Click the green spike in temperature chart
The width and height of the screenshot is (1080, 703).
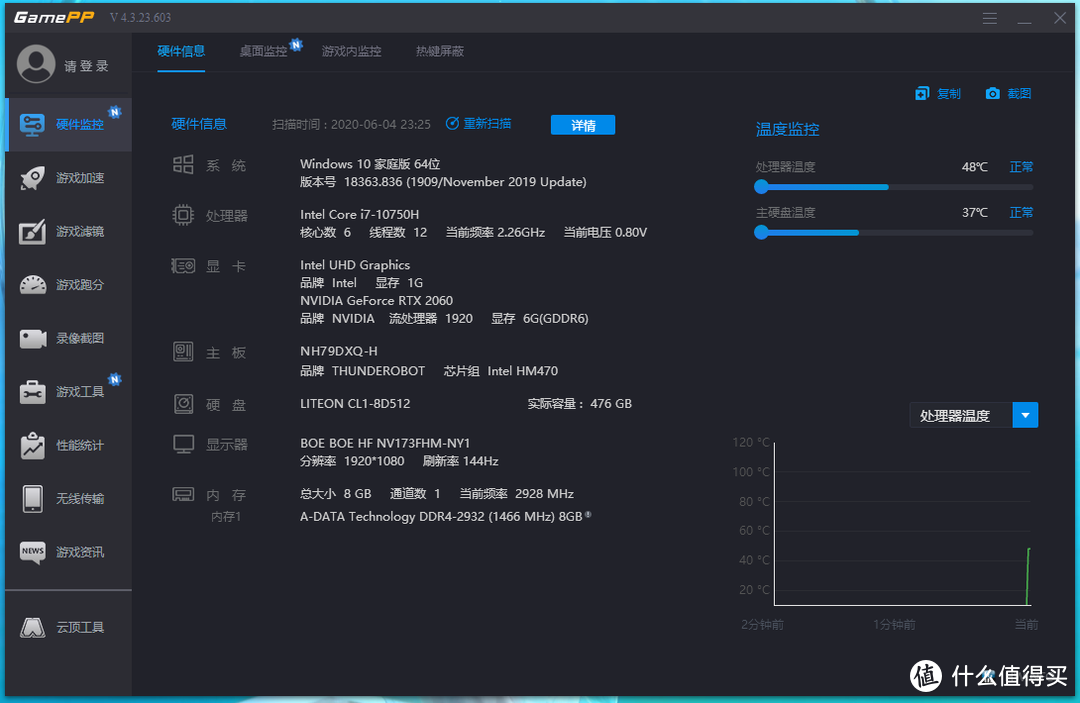click(x=1028, y=576)
